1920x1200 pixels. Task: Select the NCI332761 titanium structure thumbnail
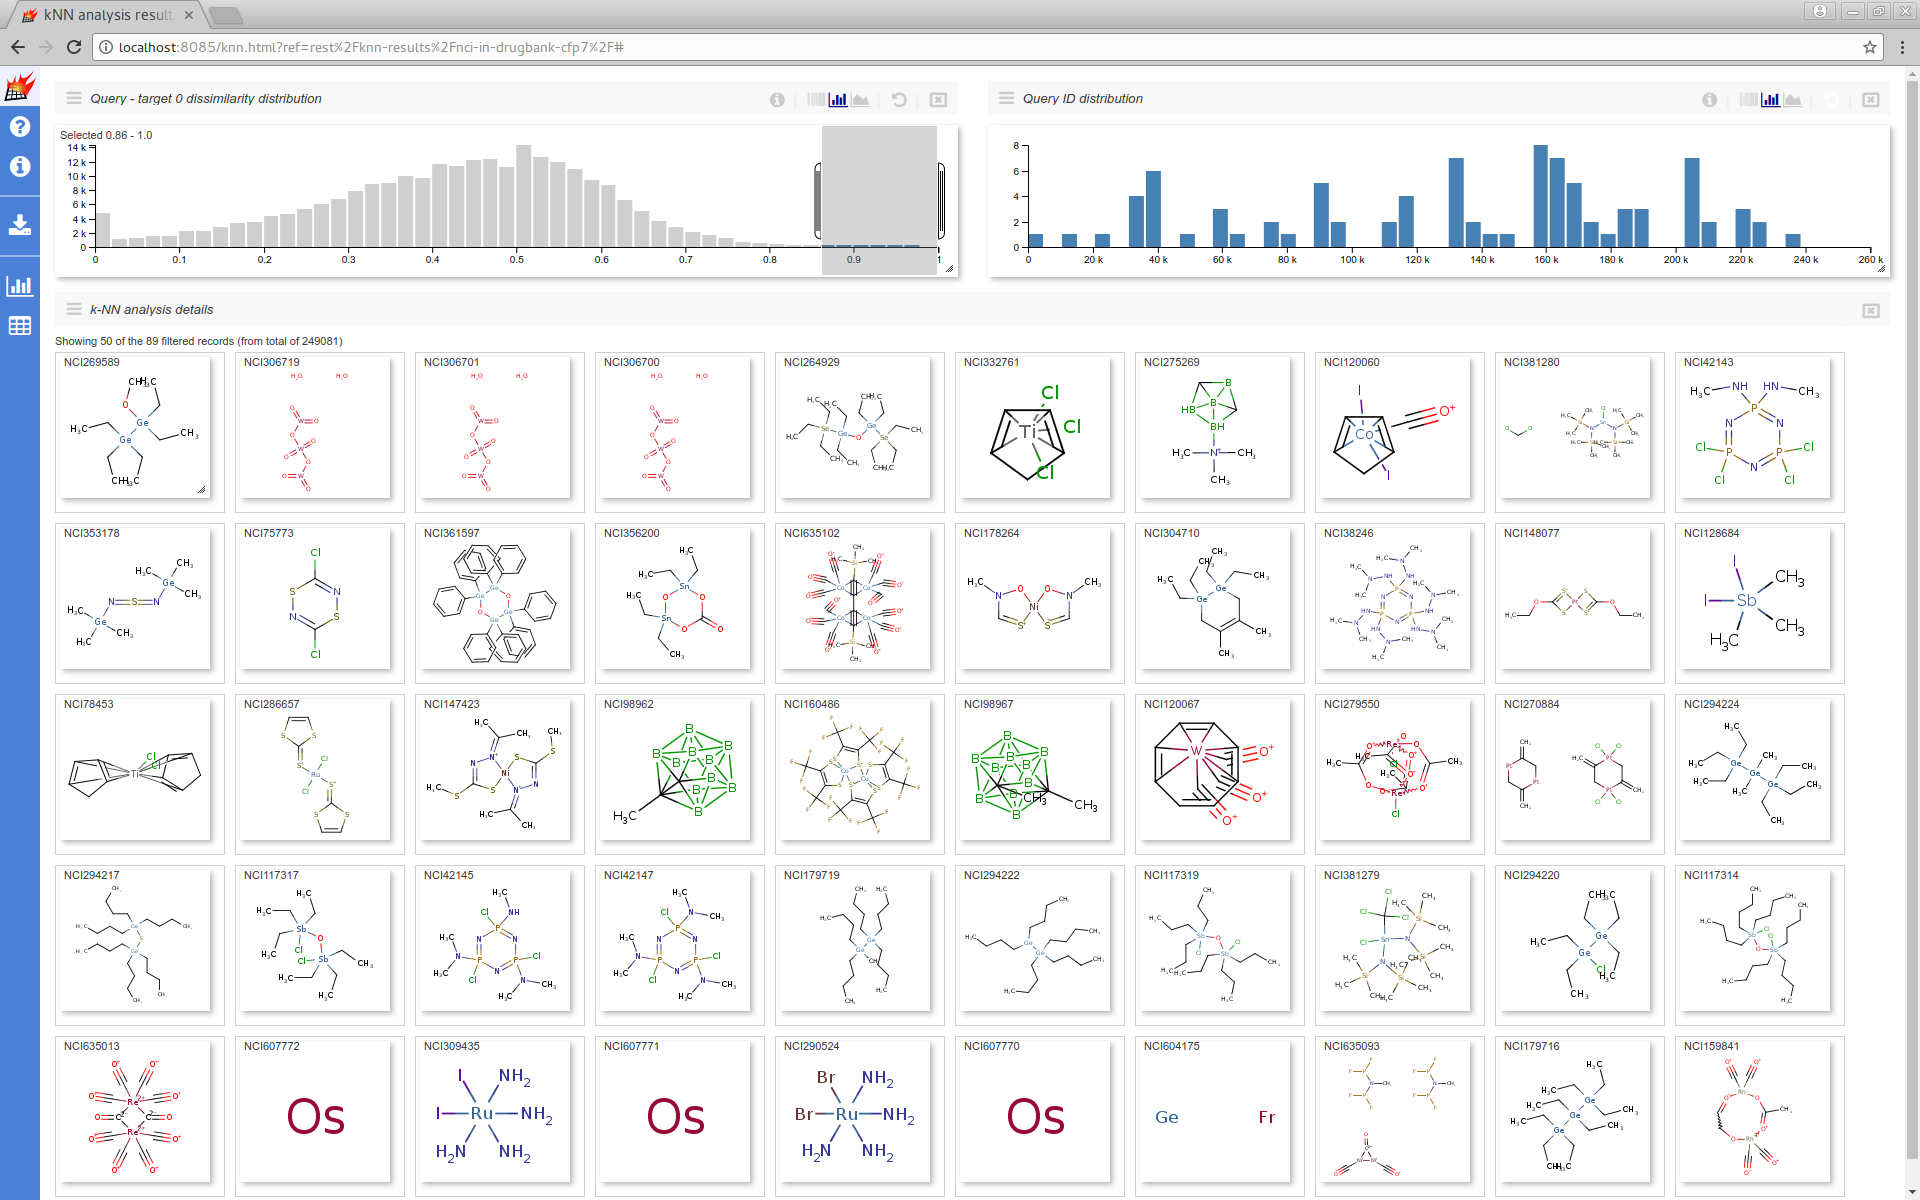click(1034, 430)
